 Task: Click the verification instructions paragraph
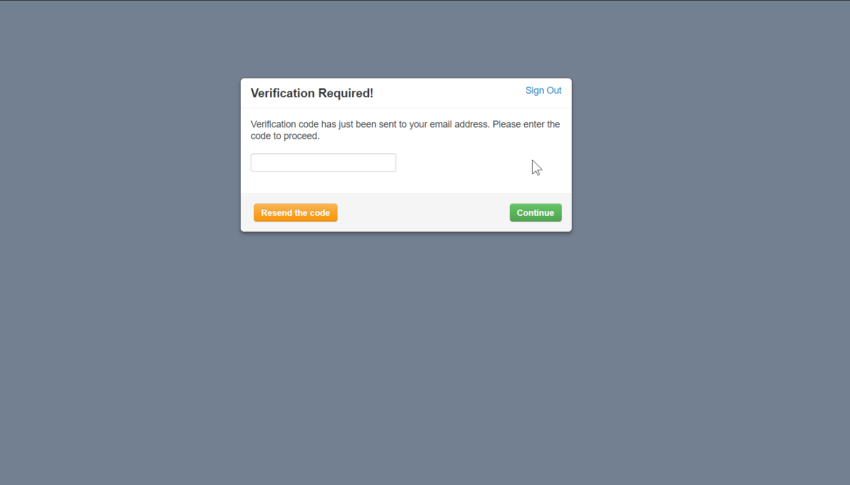[x=405, y=130]
